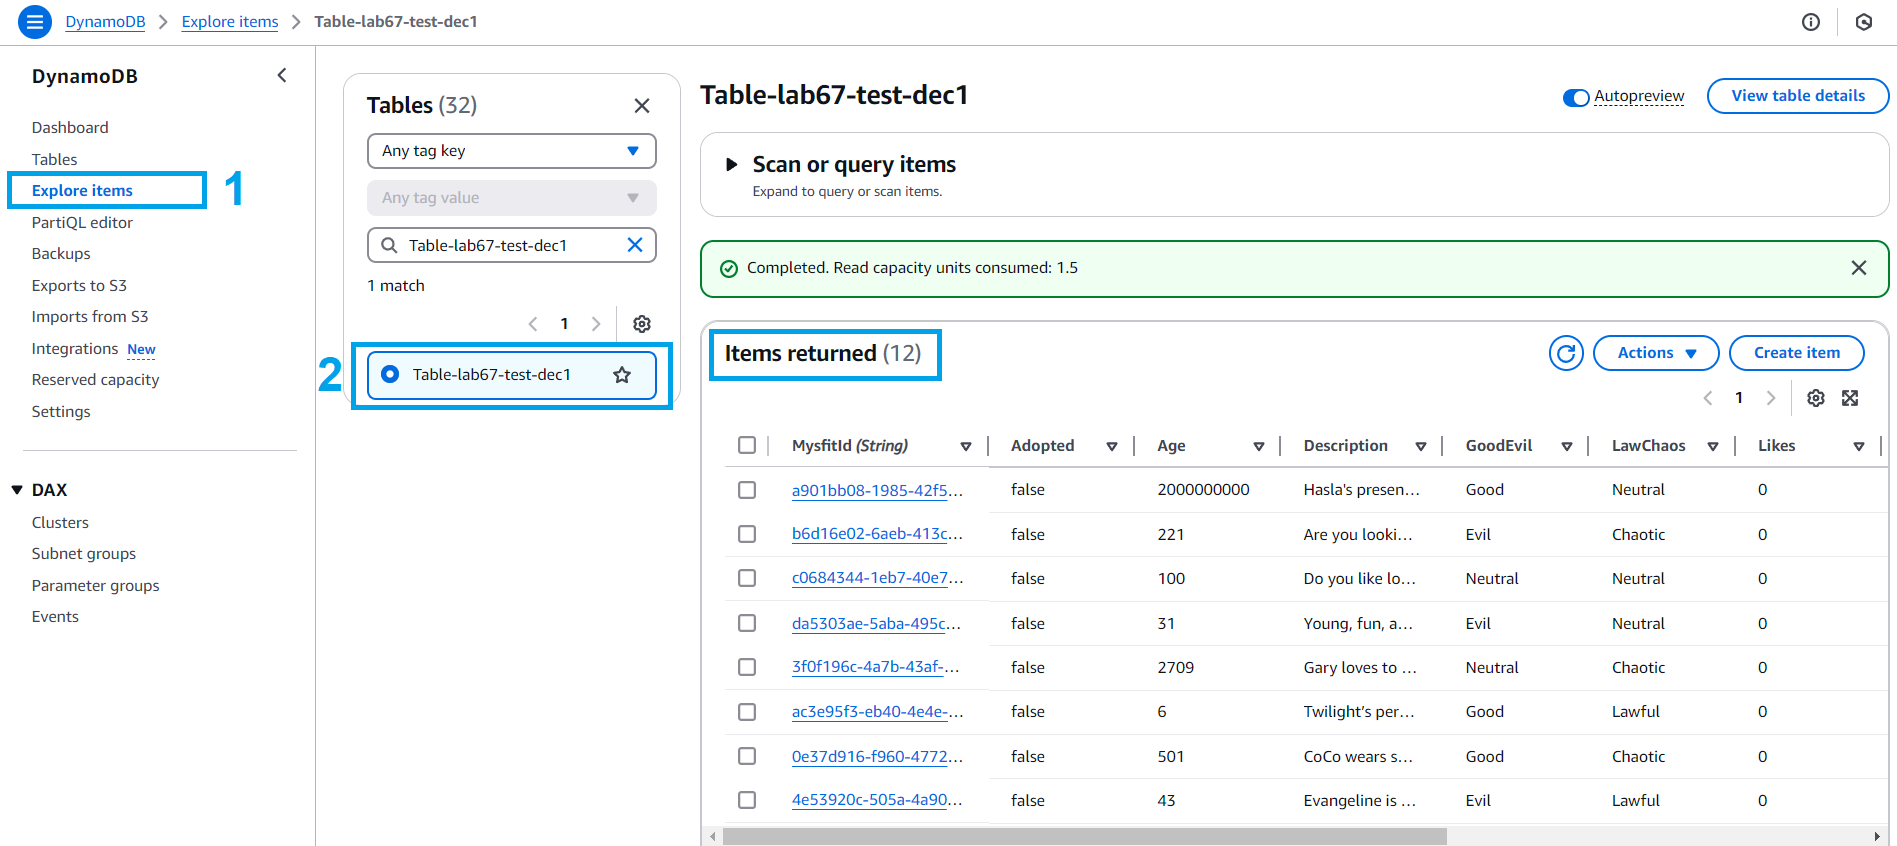The height and width of the screenshot is (846, 1897).
Task: Refresh the items returned list
Action: (x=1566, y=353)
